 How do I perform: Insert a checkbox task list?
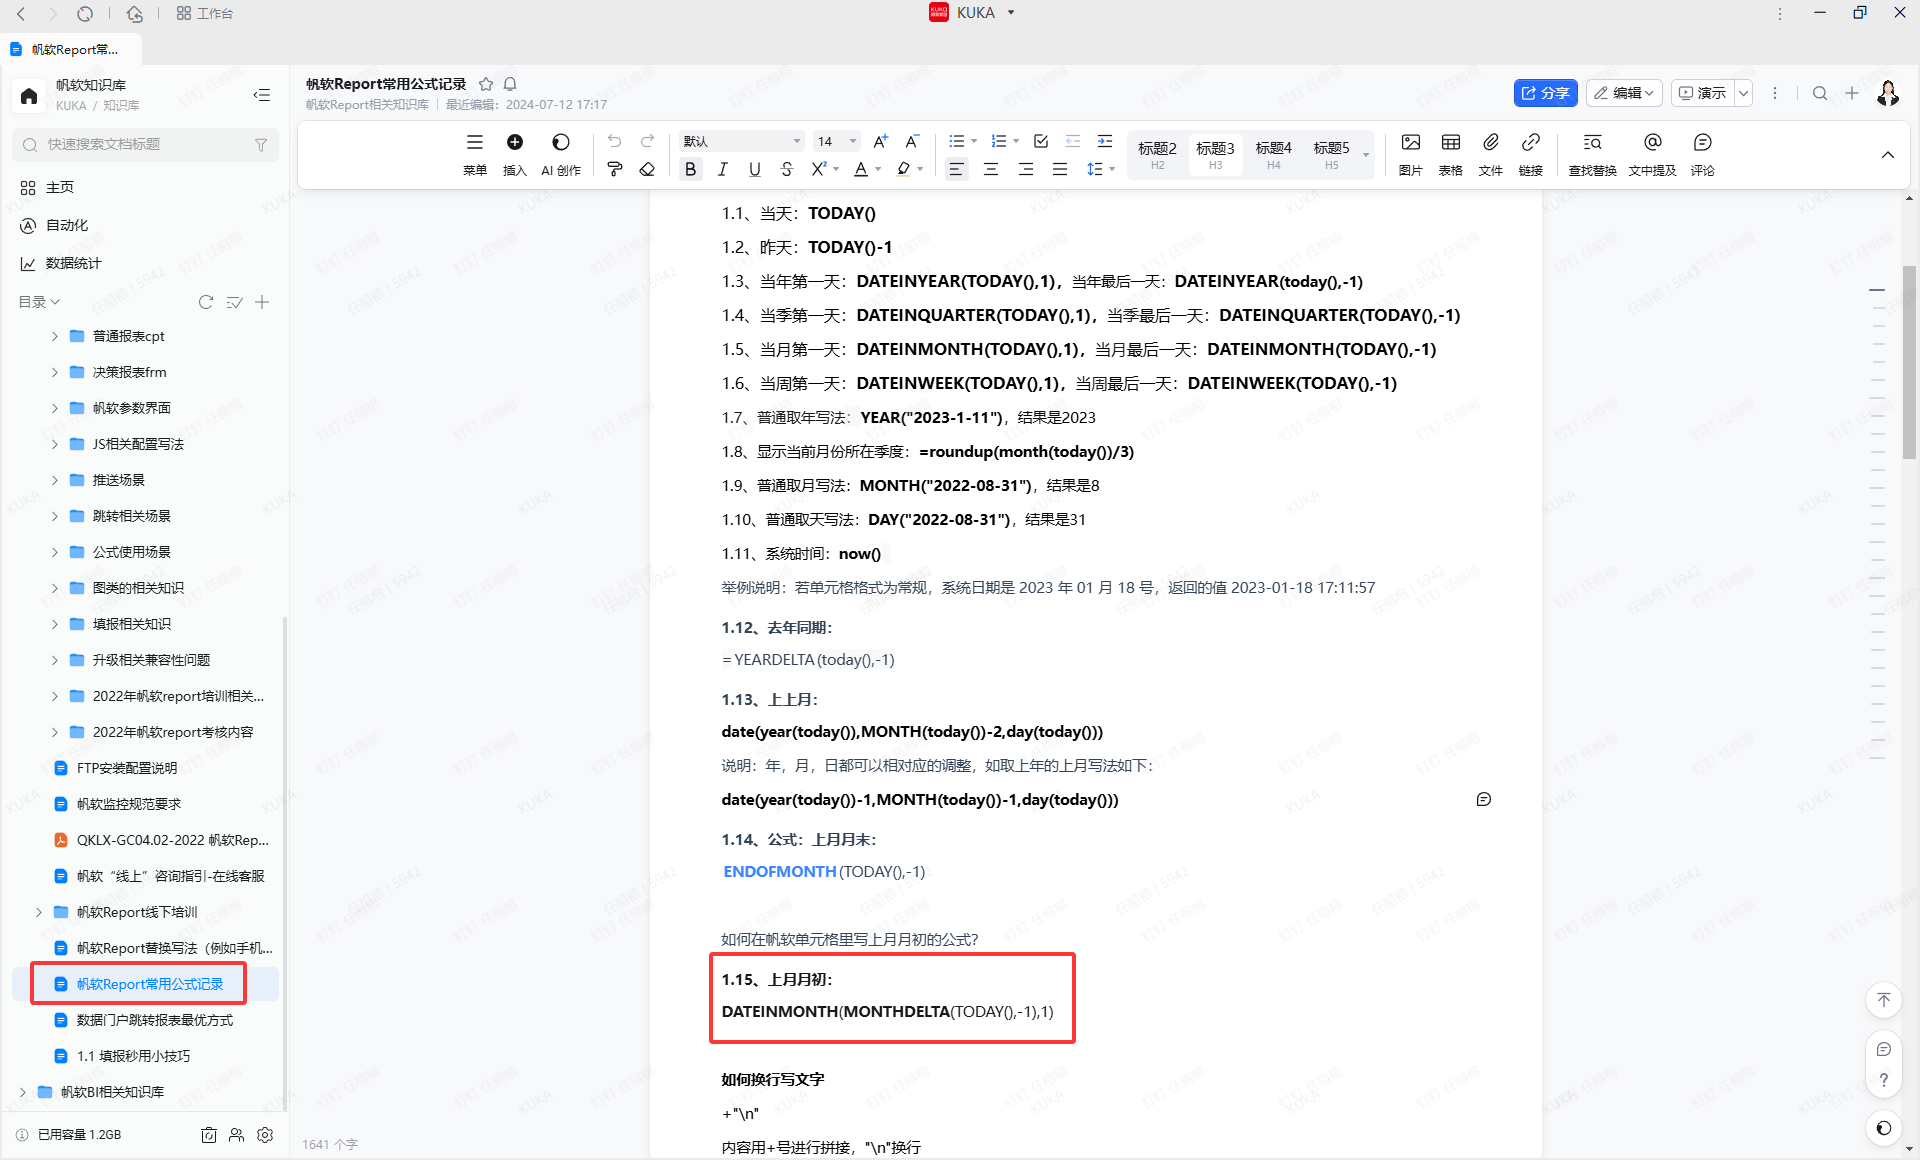(1040, 141)
